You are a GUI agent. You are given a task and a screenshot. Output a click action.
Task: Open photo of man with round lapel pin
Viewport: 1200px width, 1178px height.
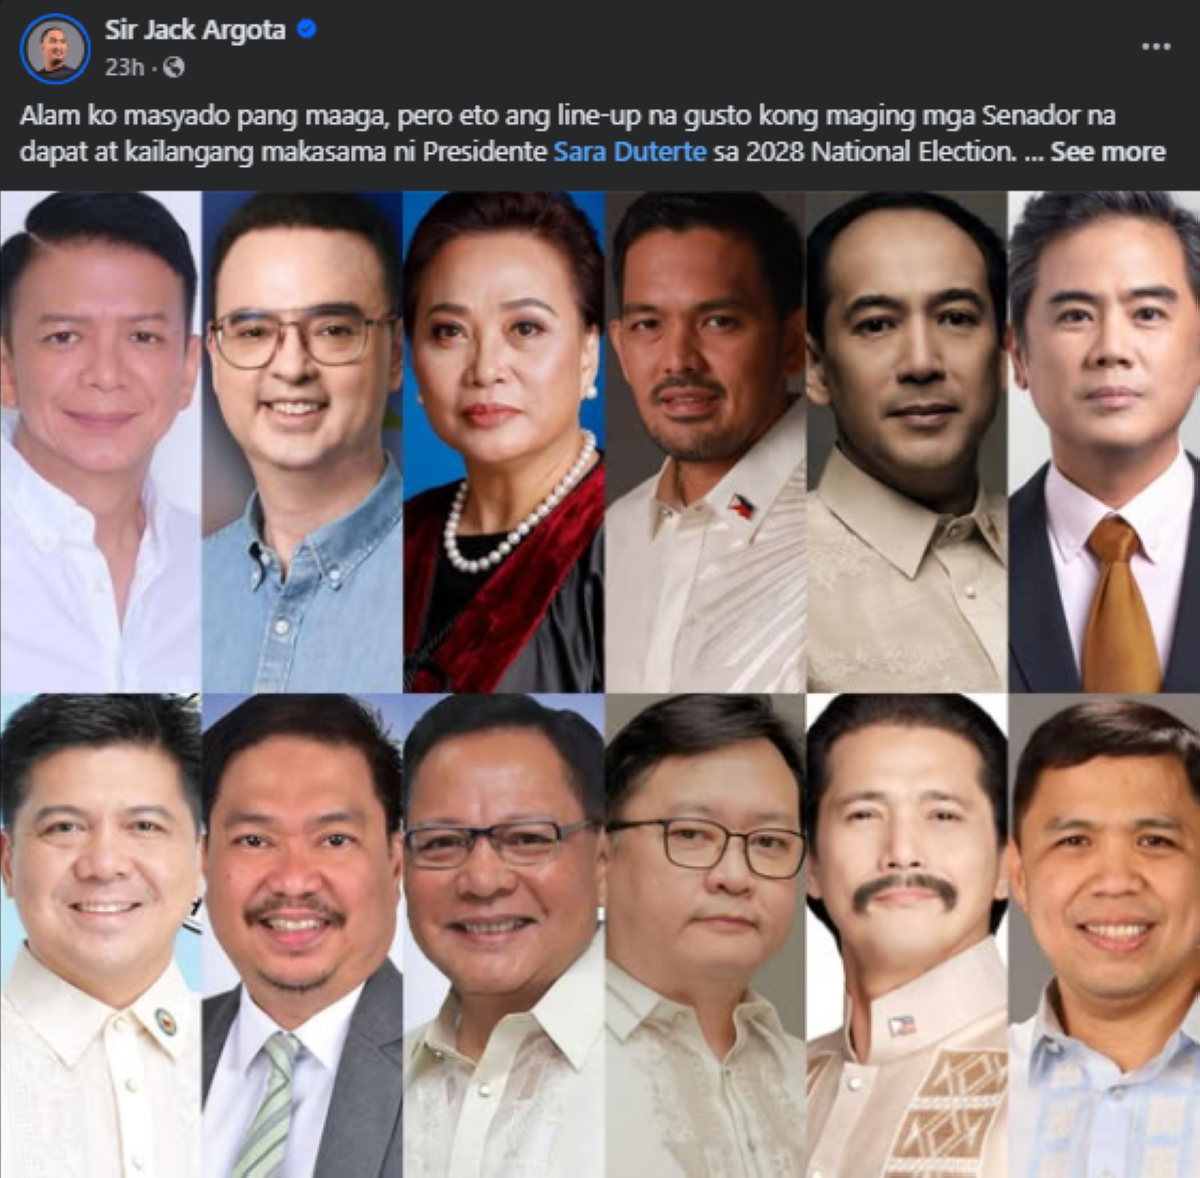coord(100,936)
